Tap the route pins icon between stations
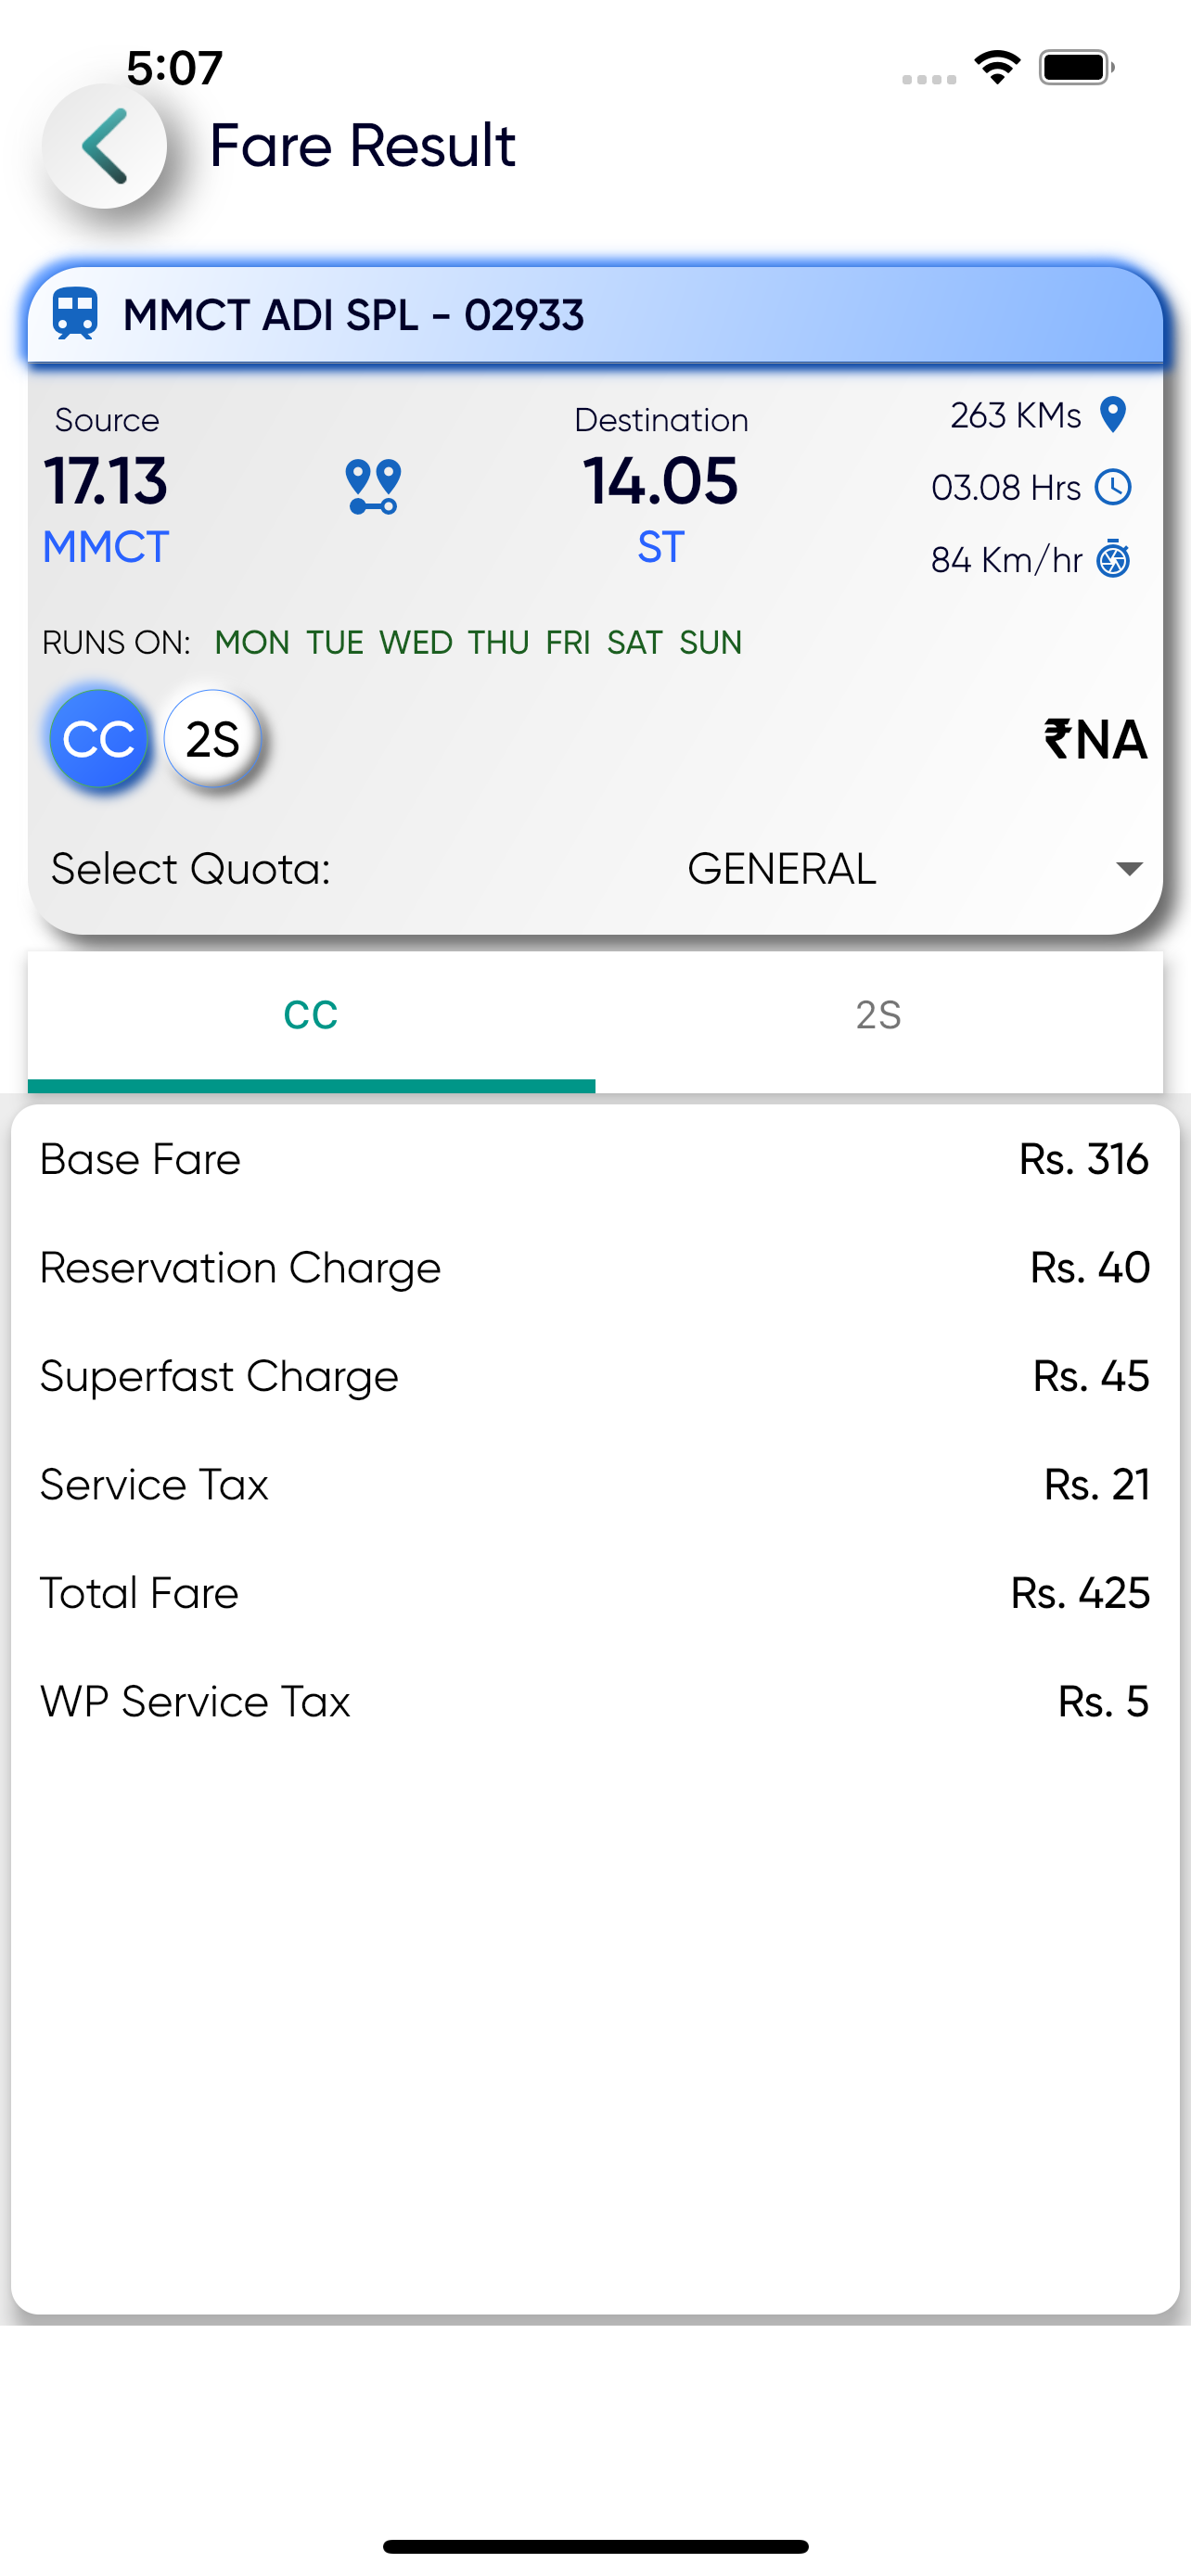1191x2576 pixels. click(x=373, y=486)
